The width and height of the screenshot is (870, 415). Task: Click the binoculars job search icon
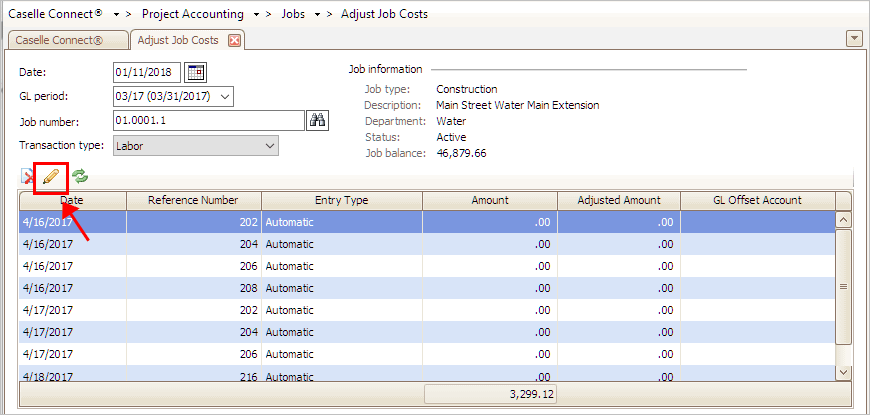pos(318,121)
